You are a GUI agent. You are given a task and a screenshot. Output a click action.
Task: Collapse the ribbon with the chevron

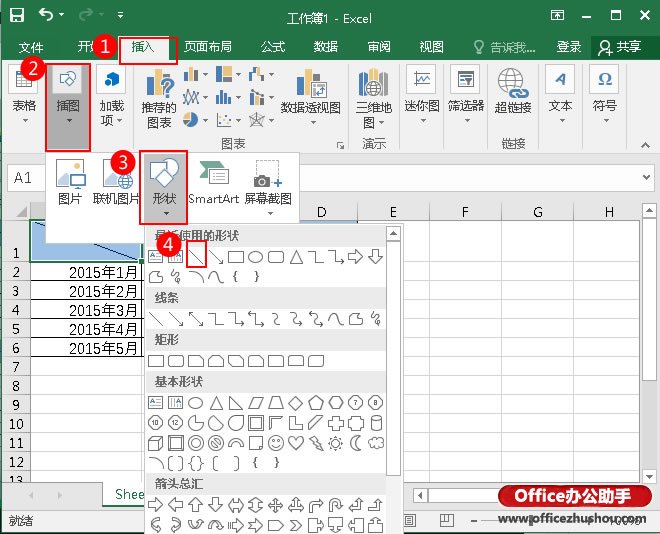645,145
